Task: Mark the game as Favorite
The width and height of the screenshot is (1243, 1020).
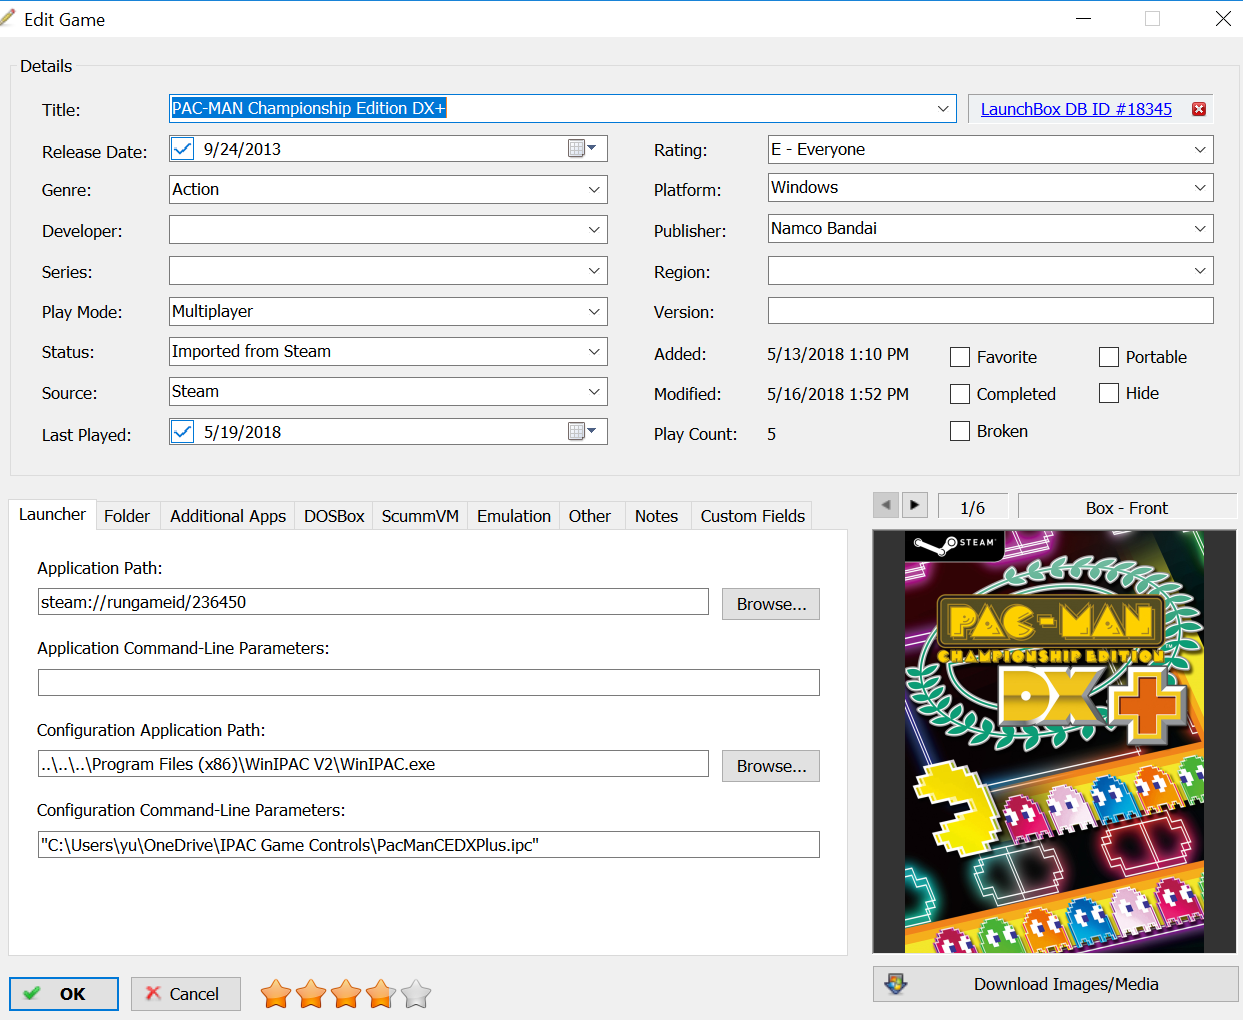Action: (x=960, y=357)
